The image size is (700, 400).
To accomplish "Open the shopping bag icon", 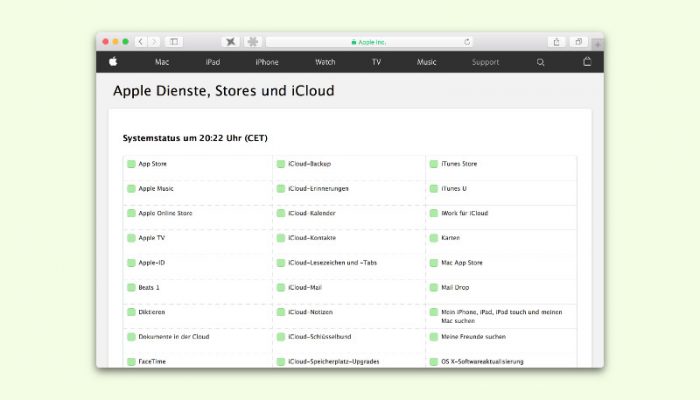I will click(587, 62).
